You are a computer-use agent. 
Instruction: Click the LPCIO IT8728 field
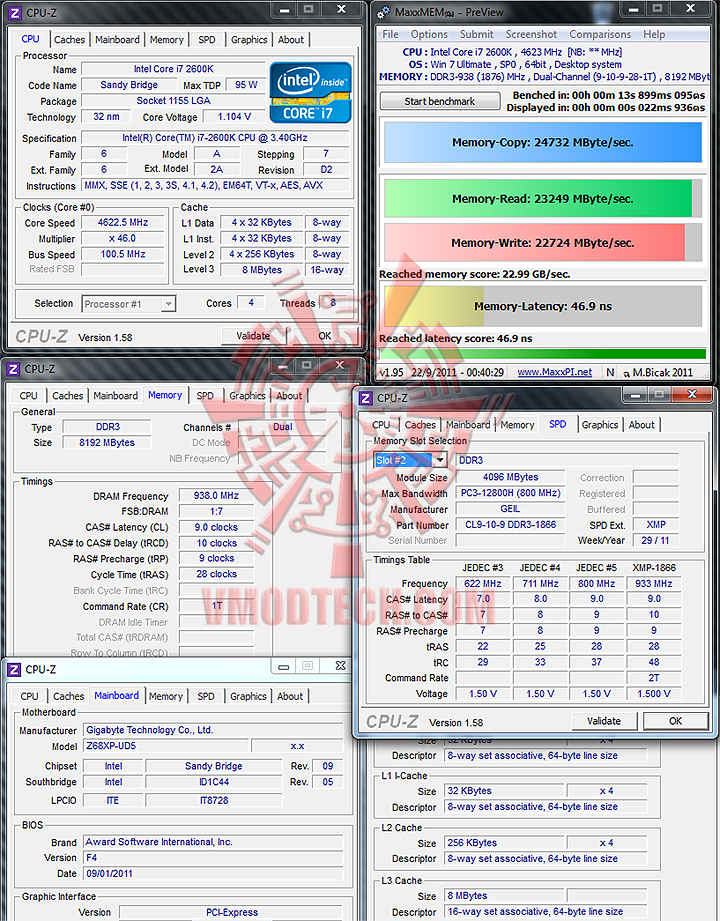point(214,801)
